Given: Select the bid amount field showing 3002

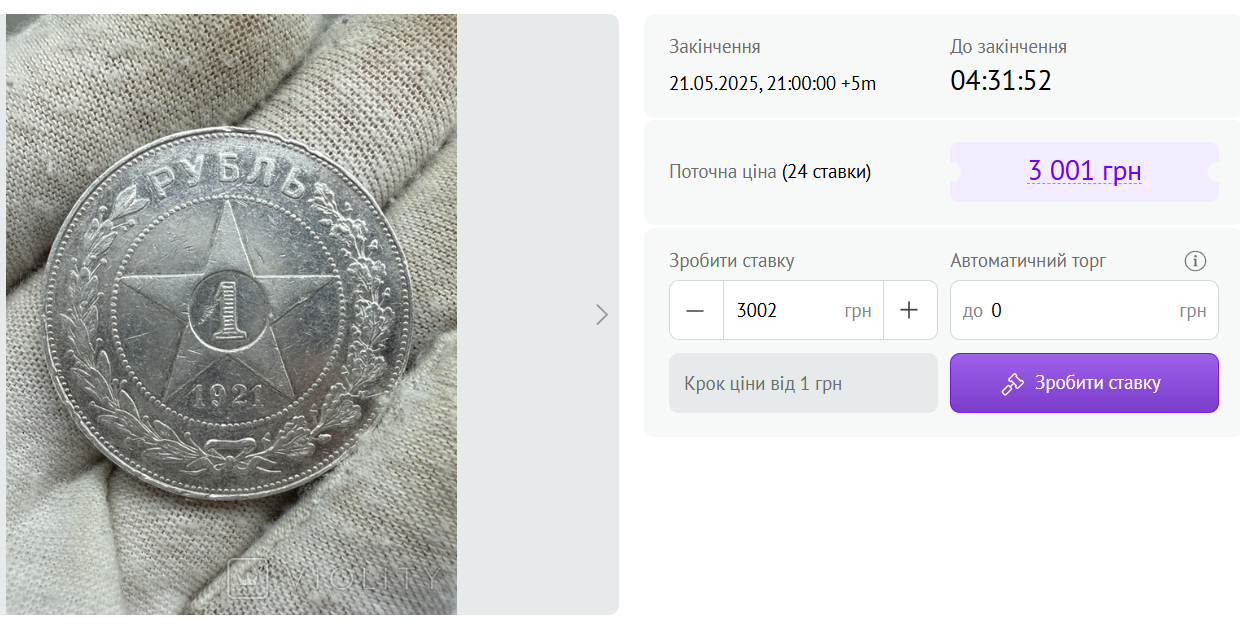Looking at the screenshot, I should (x=790, y=310).
